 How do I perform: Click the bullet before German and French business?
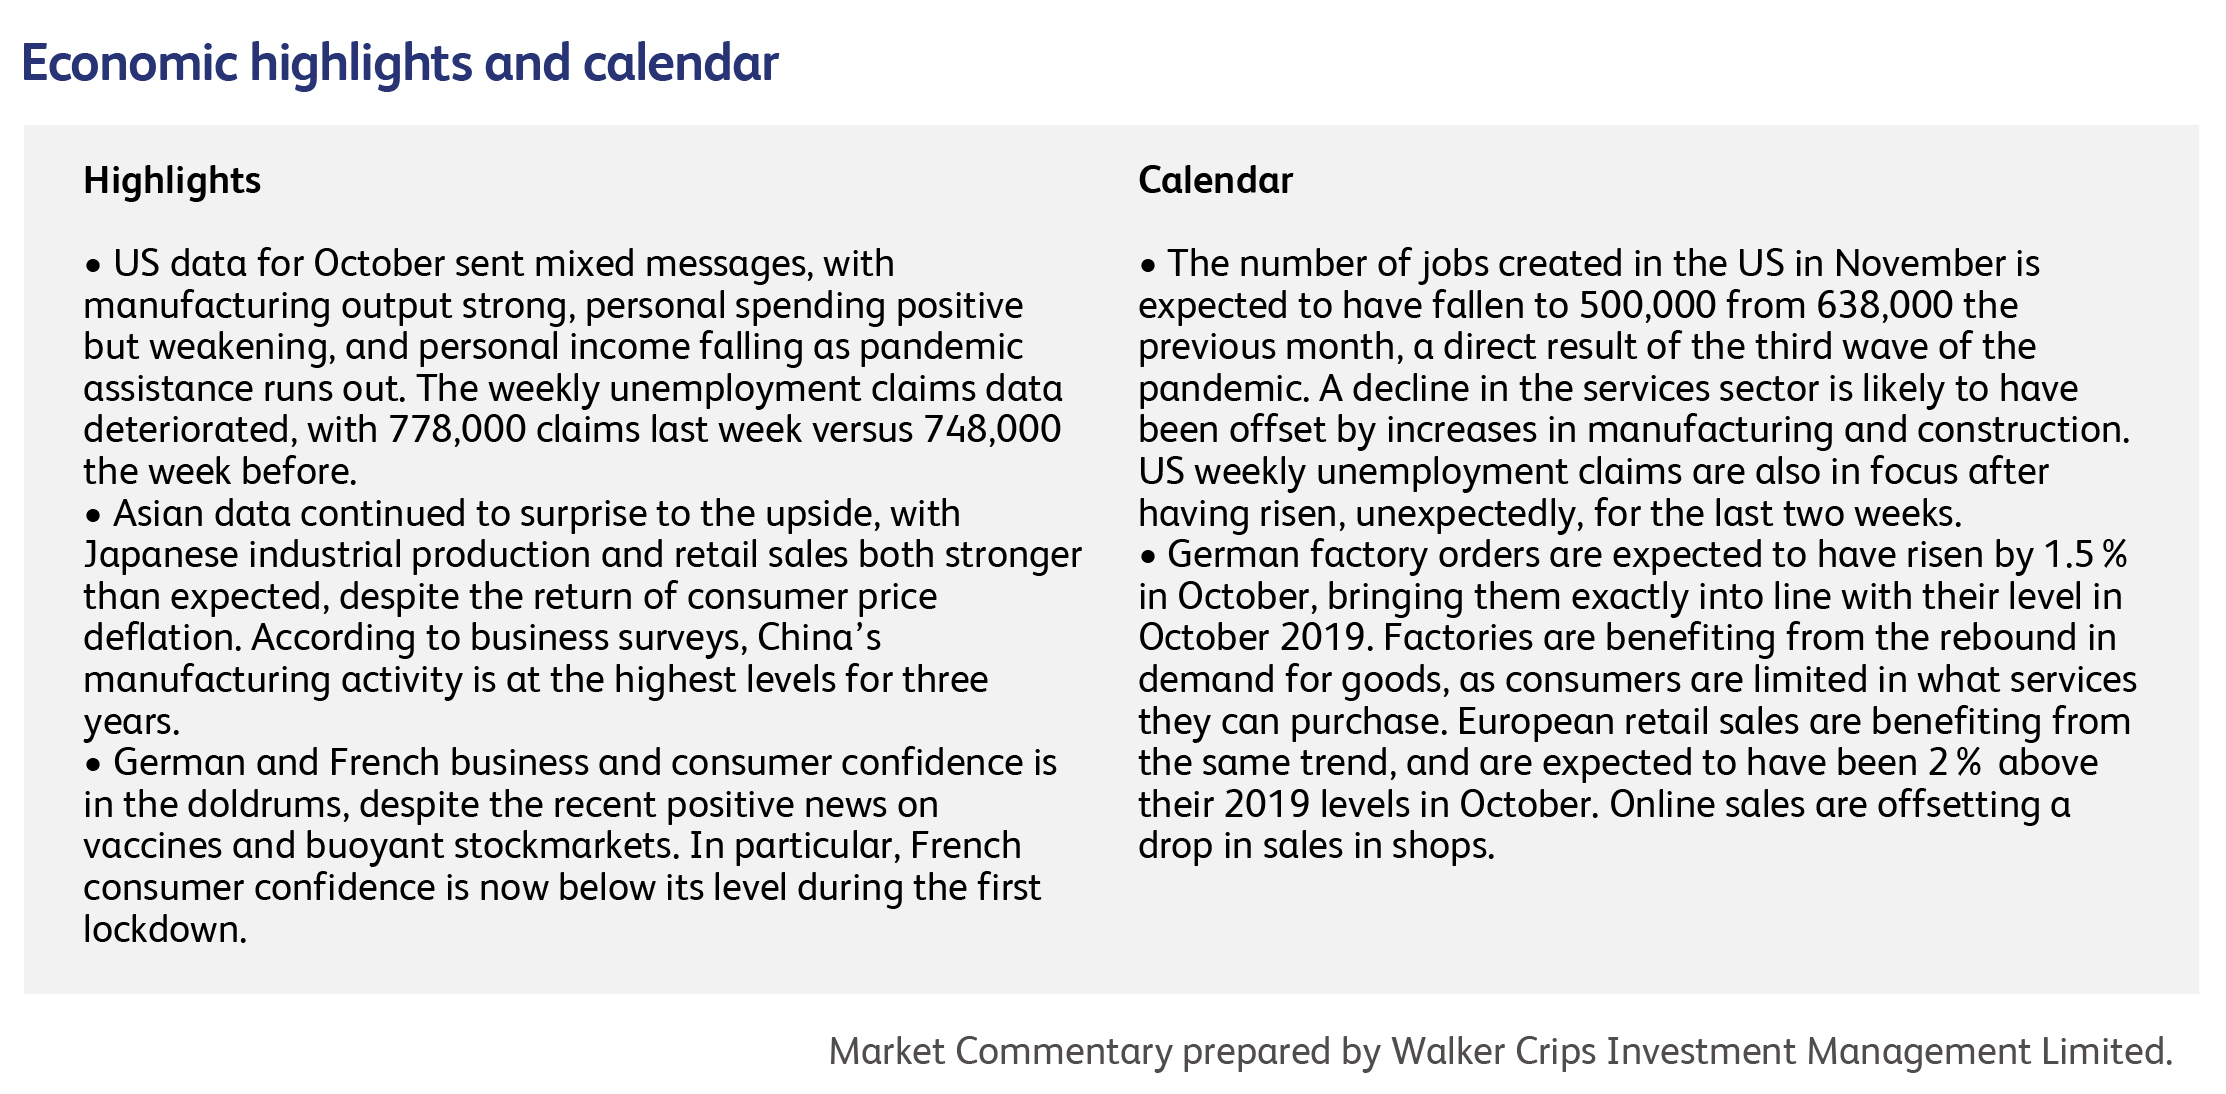tap(93, 765)
